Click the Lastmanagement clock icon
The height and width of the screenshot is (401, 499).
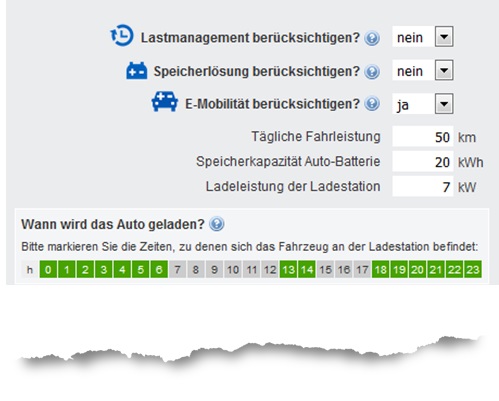tap(122, 35)
